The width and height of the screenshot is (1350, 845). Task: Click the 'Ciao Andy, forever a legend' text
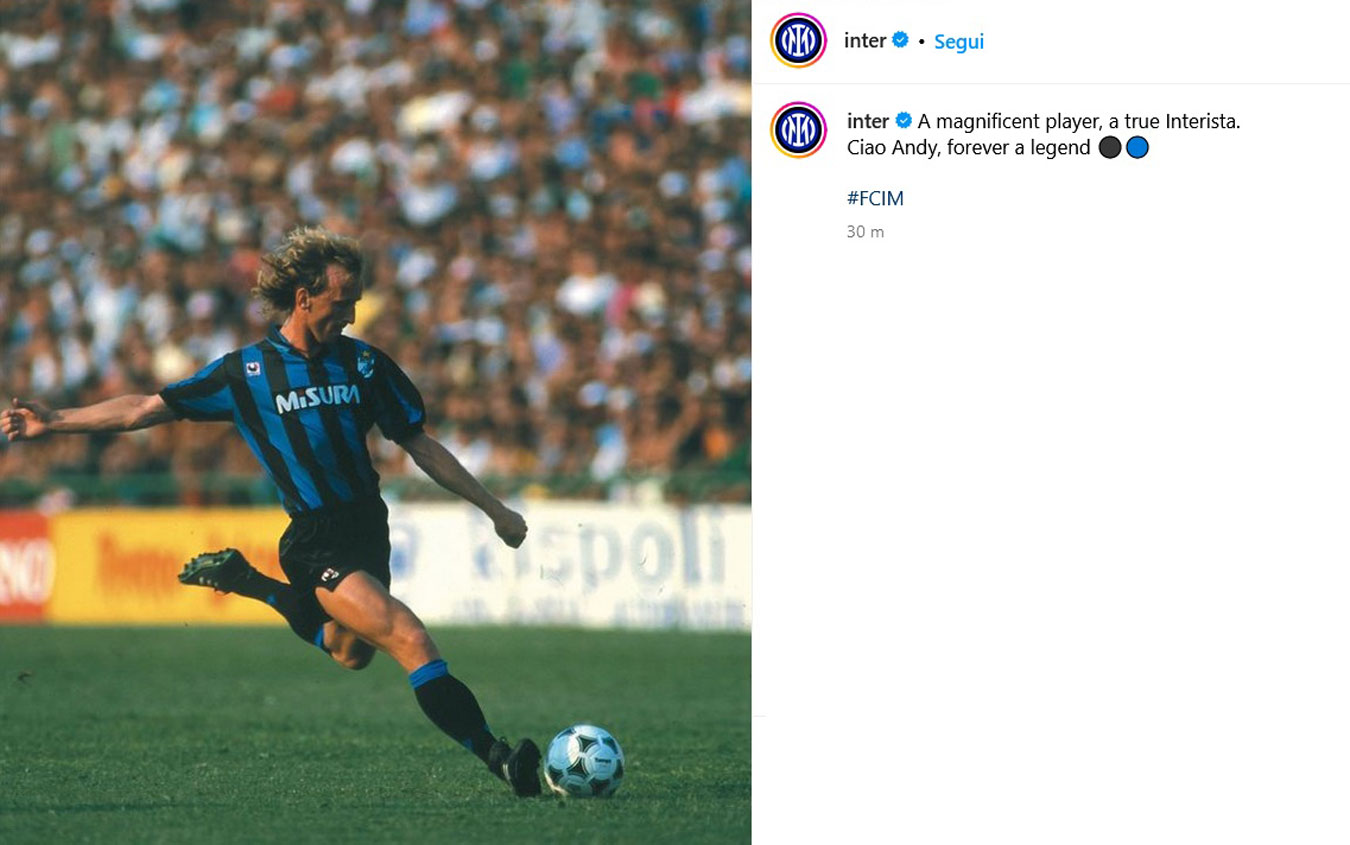[969, 148]
